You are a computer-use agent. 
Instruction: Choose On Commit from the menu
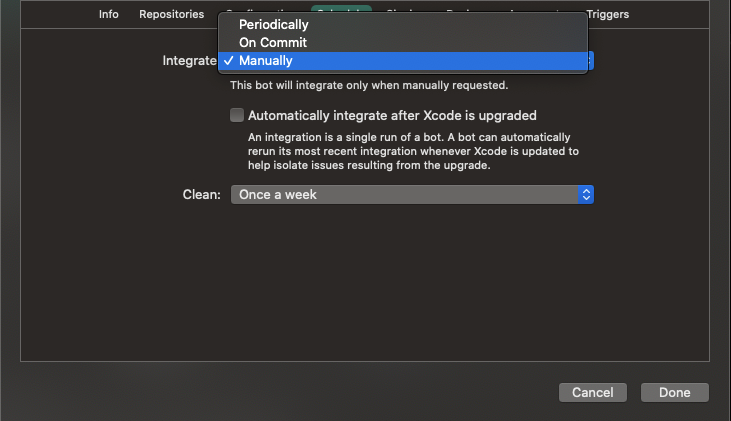403,42
